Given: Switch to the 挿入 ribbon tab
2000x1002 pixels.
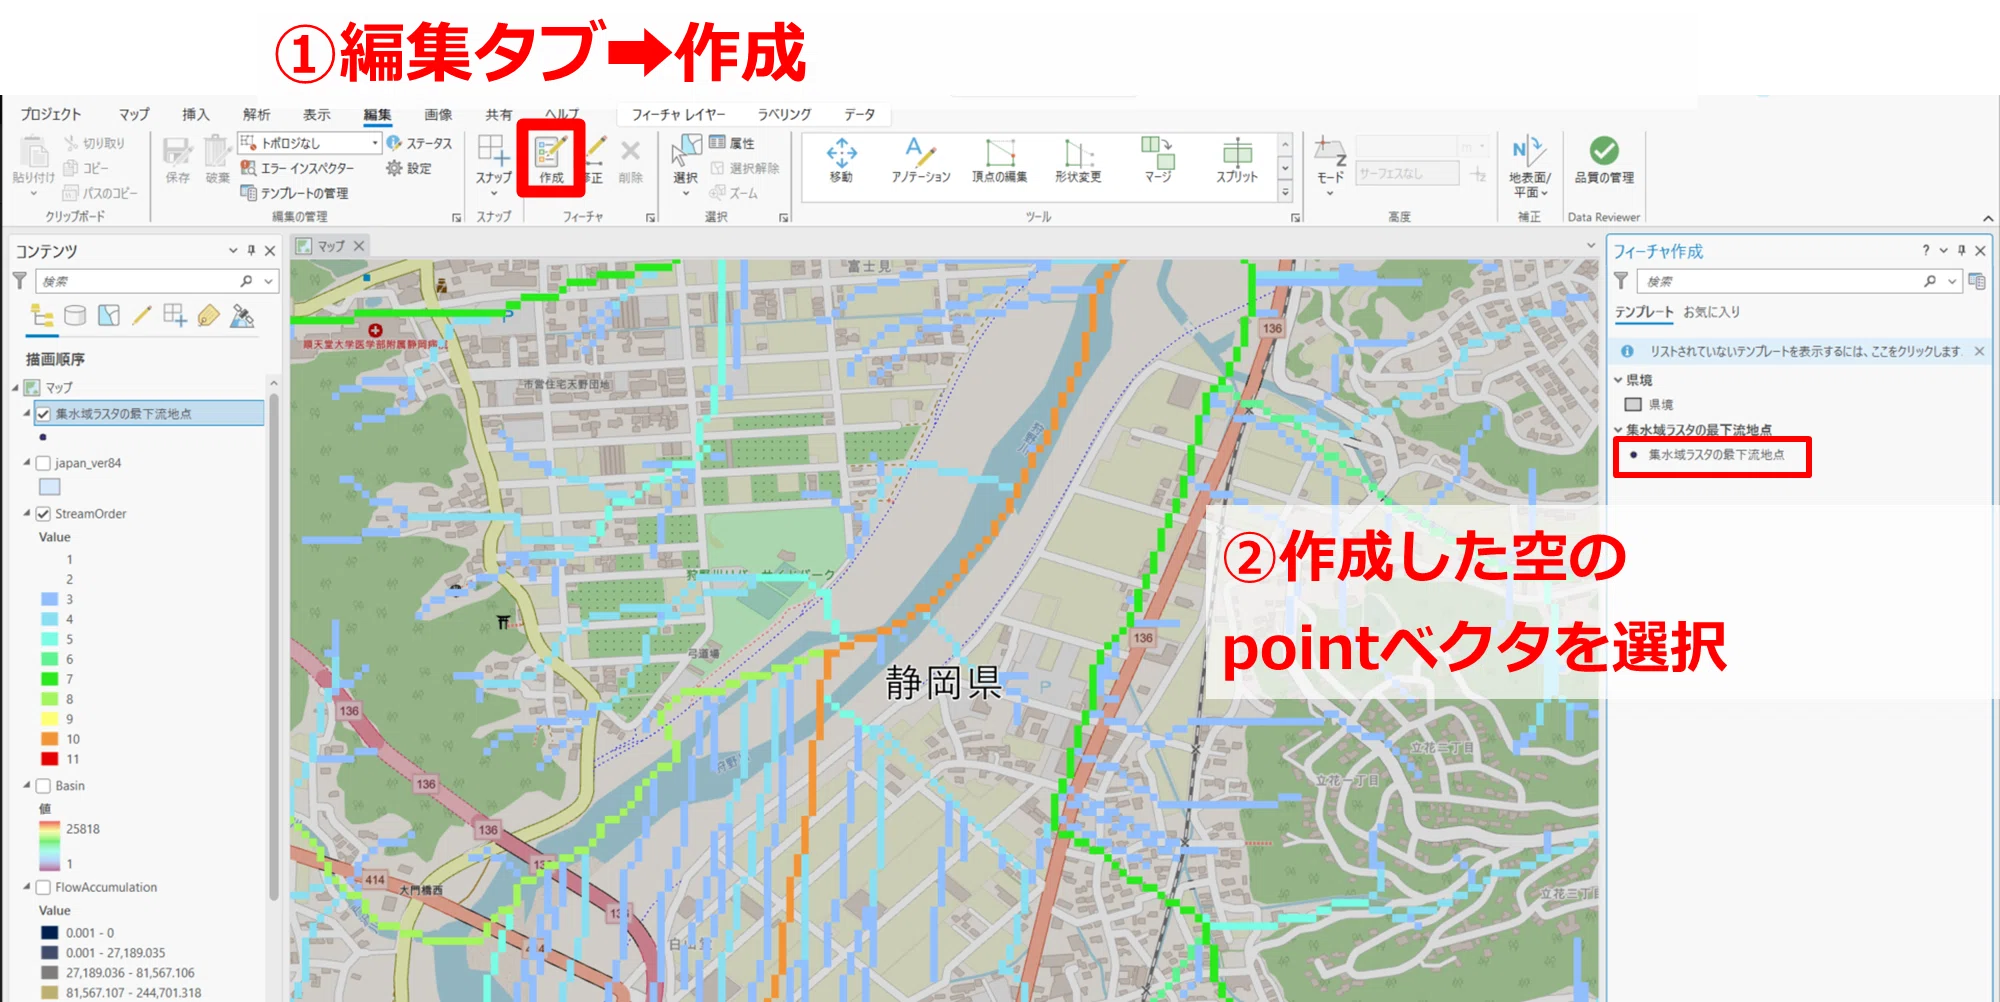Looking at the screenshot, I should click(195, 114).
